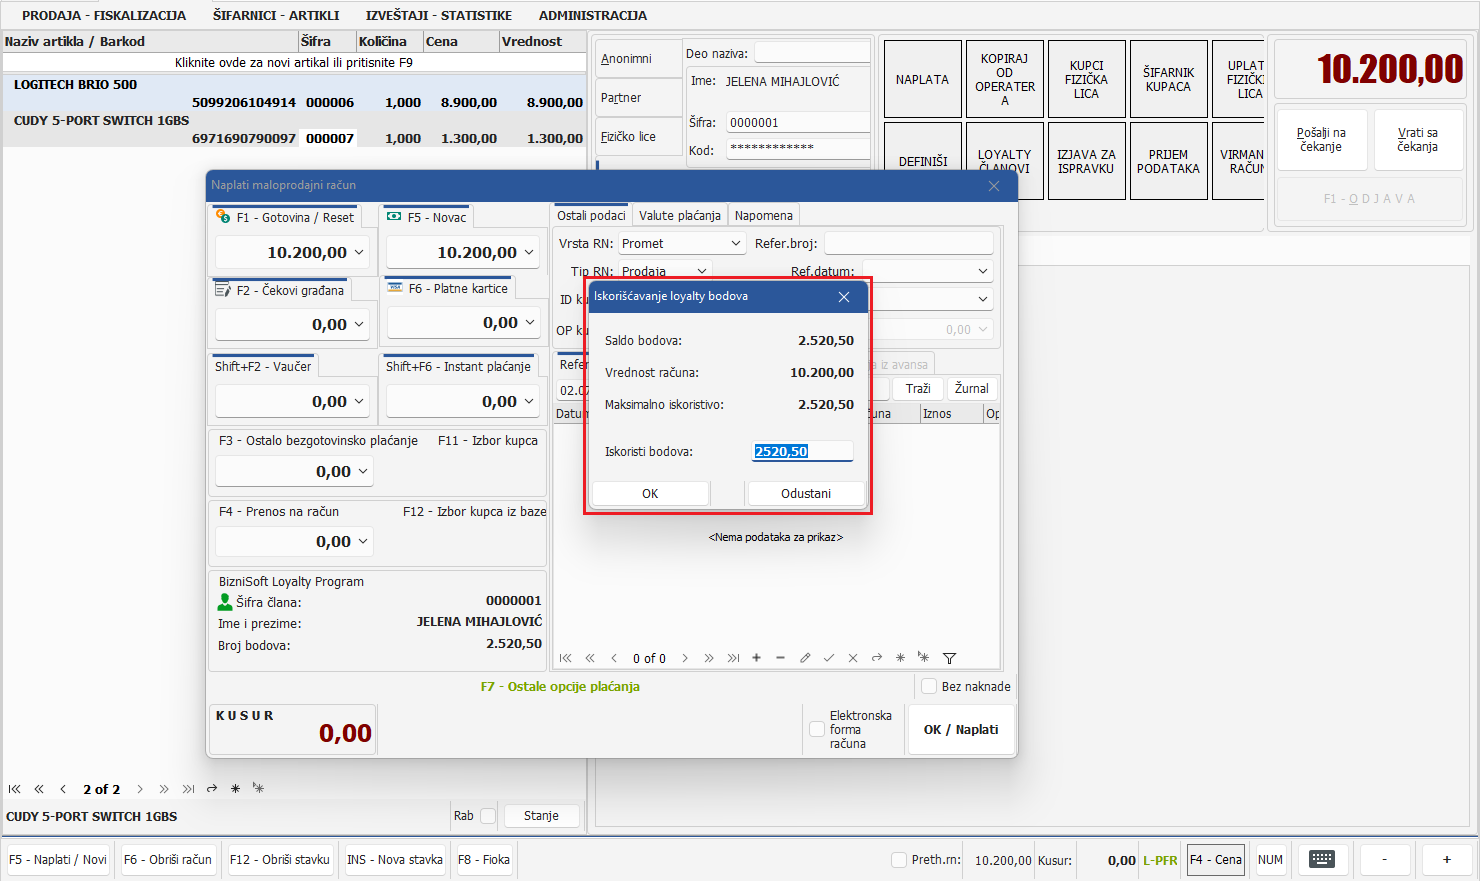Click next-record arrow in main items navigator
The width and height of the screenshot is (1480, 881).
tap(140, 789)
